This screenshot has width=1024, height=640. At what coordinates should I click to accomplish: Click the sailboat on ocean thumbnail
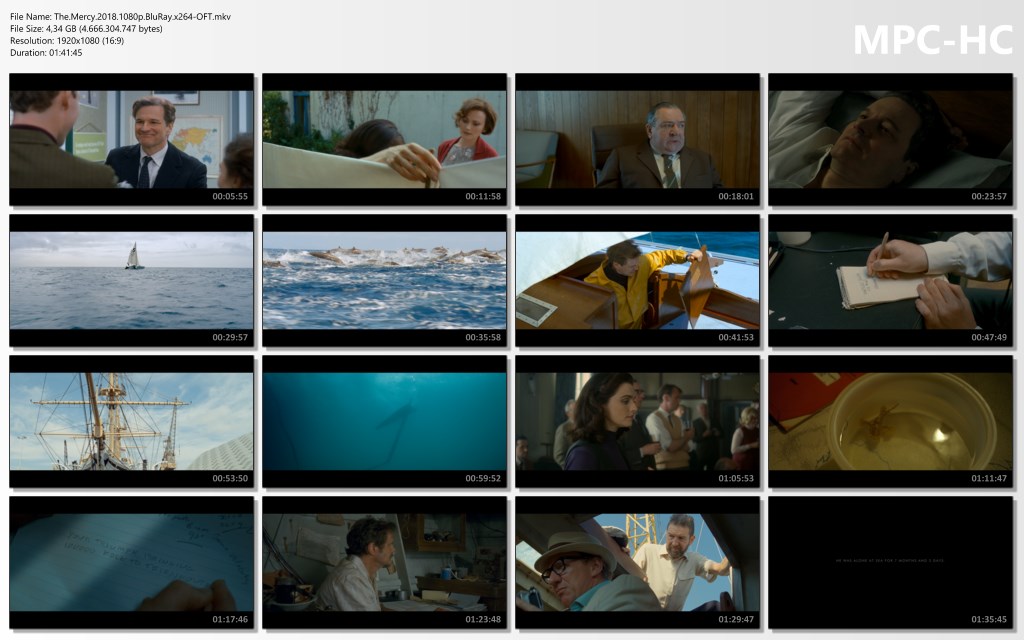pos(131,280)
